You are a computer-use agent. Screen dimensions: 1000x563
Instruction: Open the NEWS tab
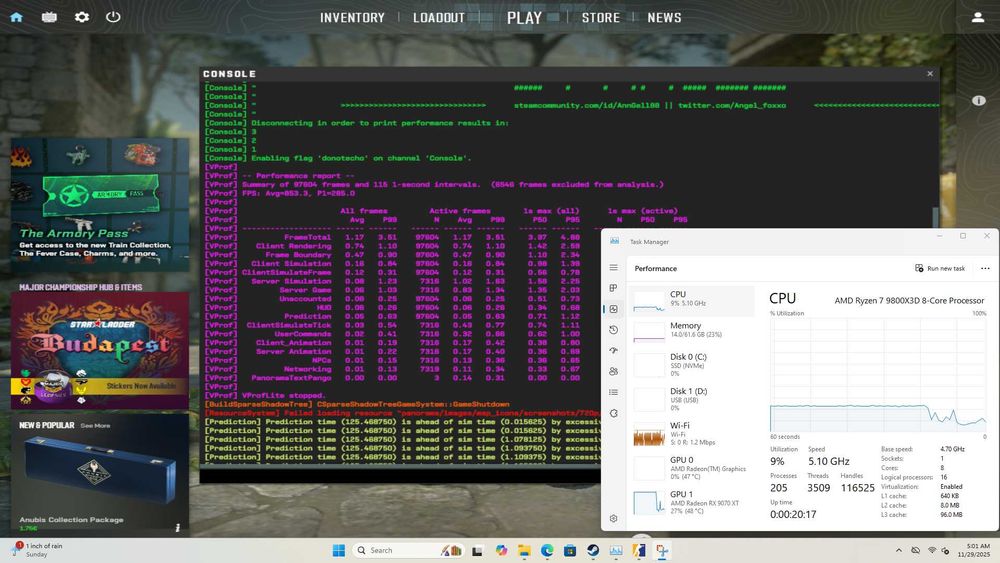point(665,18)
